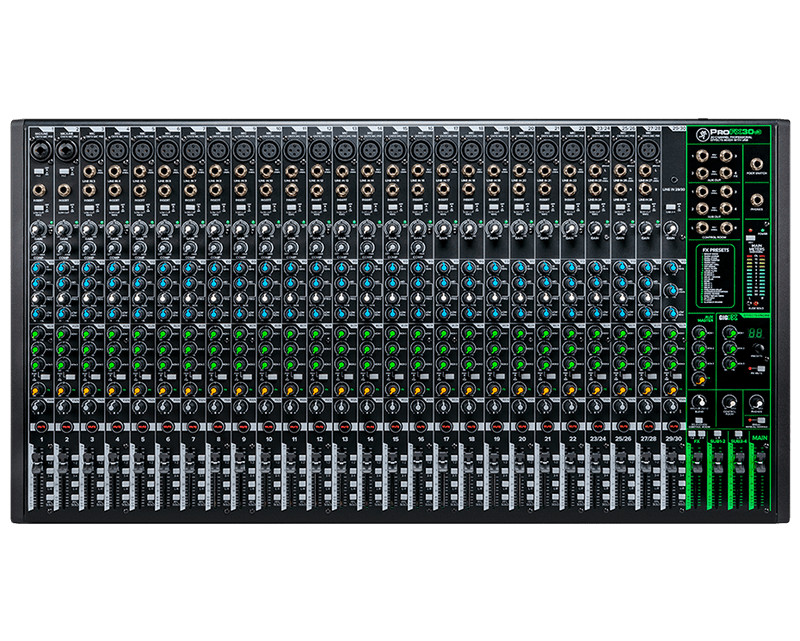This screenshot has height=641, width=800.
Task: Click the two-digit FX preset display
Action: (756, 333)
